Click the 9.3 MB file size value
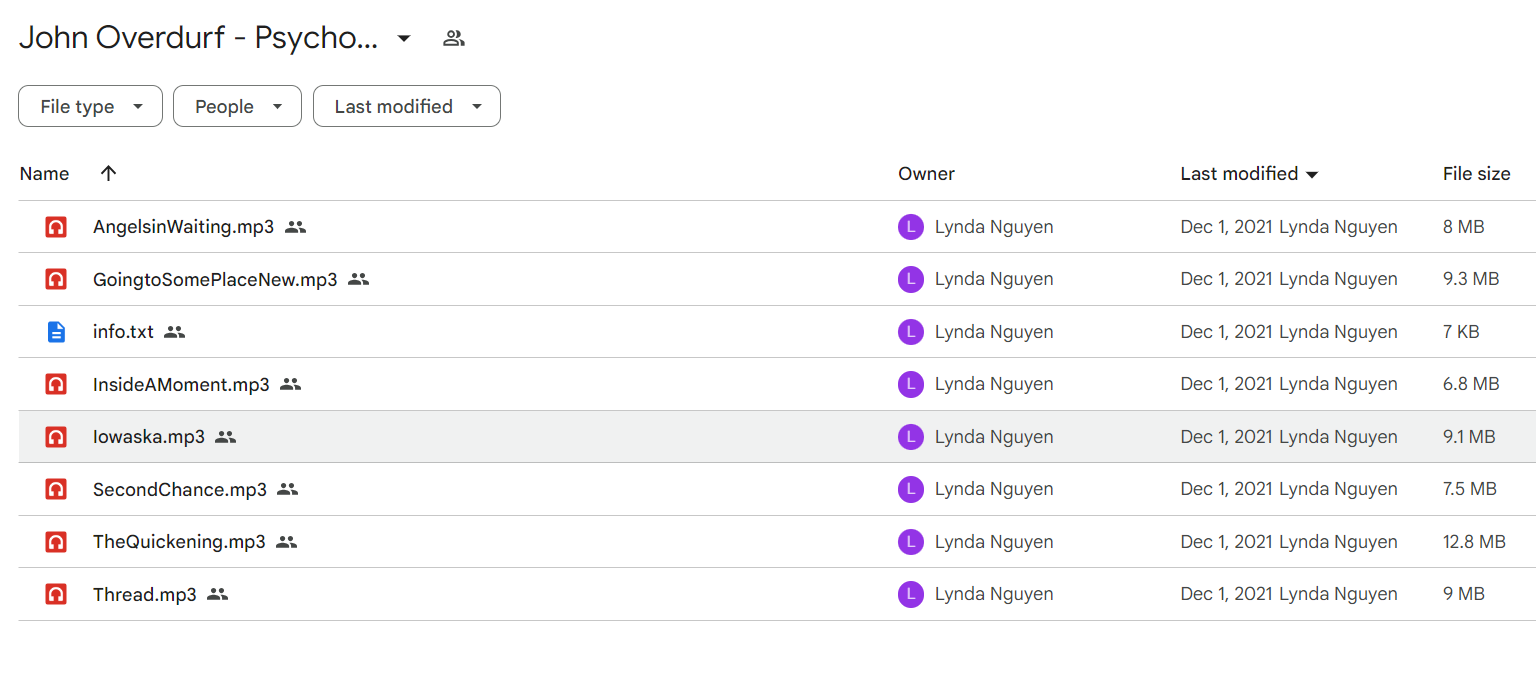 1471,279
